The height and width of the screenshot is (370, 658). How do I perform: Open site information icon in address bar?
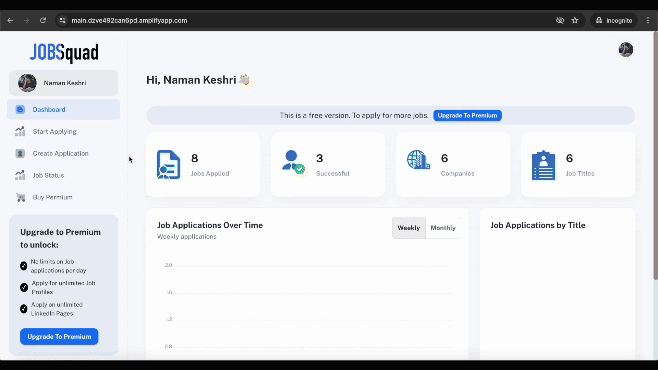pyautogui.click(x=63, y=20)
